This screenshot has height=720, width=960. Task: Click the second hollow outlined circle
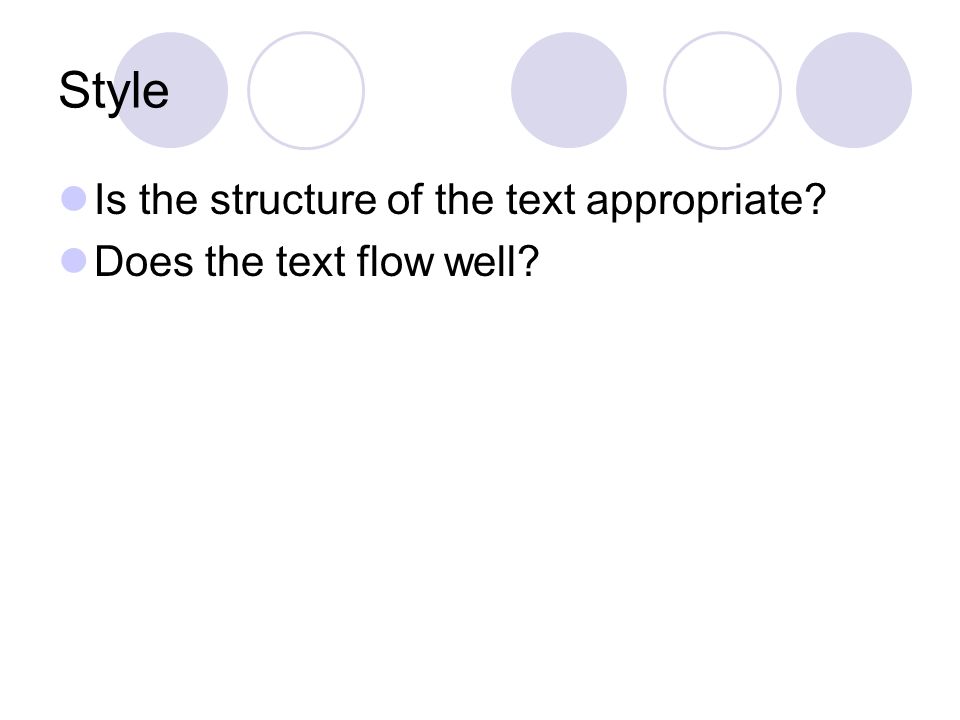pos(722,91)
